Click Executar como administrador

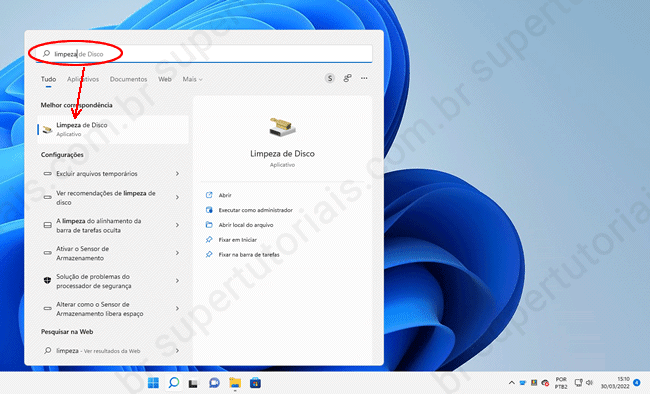click(256, 210)
